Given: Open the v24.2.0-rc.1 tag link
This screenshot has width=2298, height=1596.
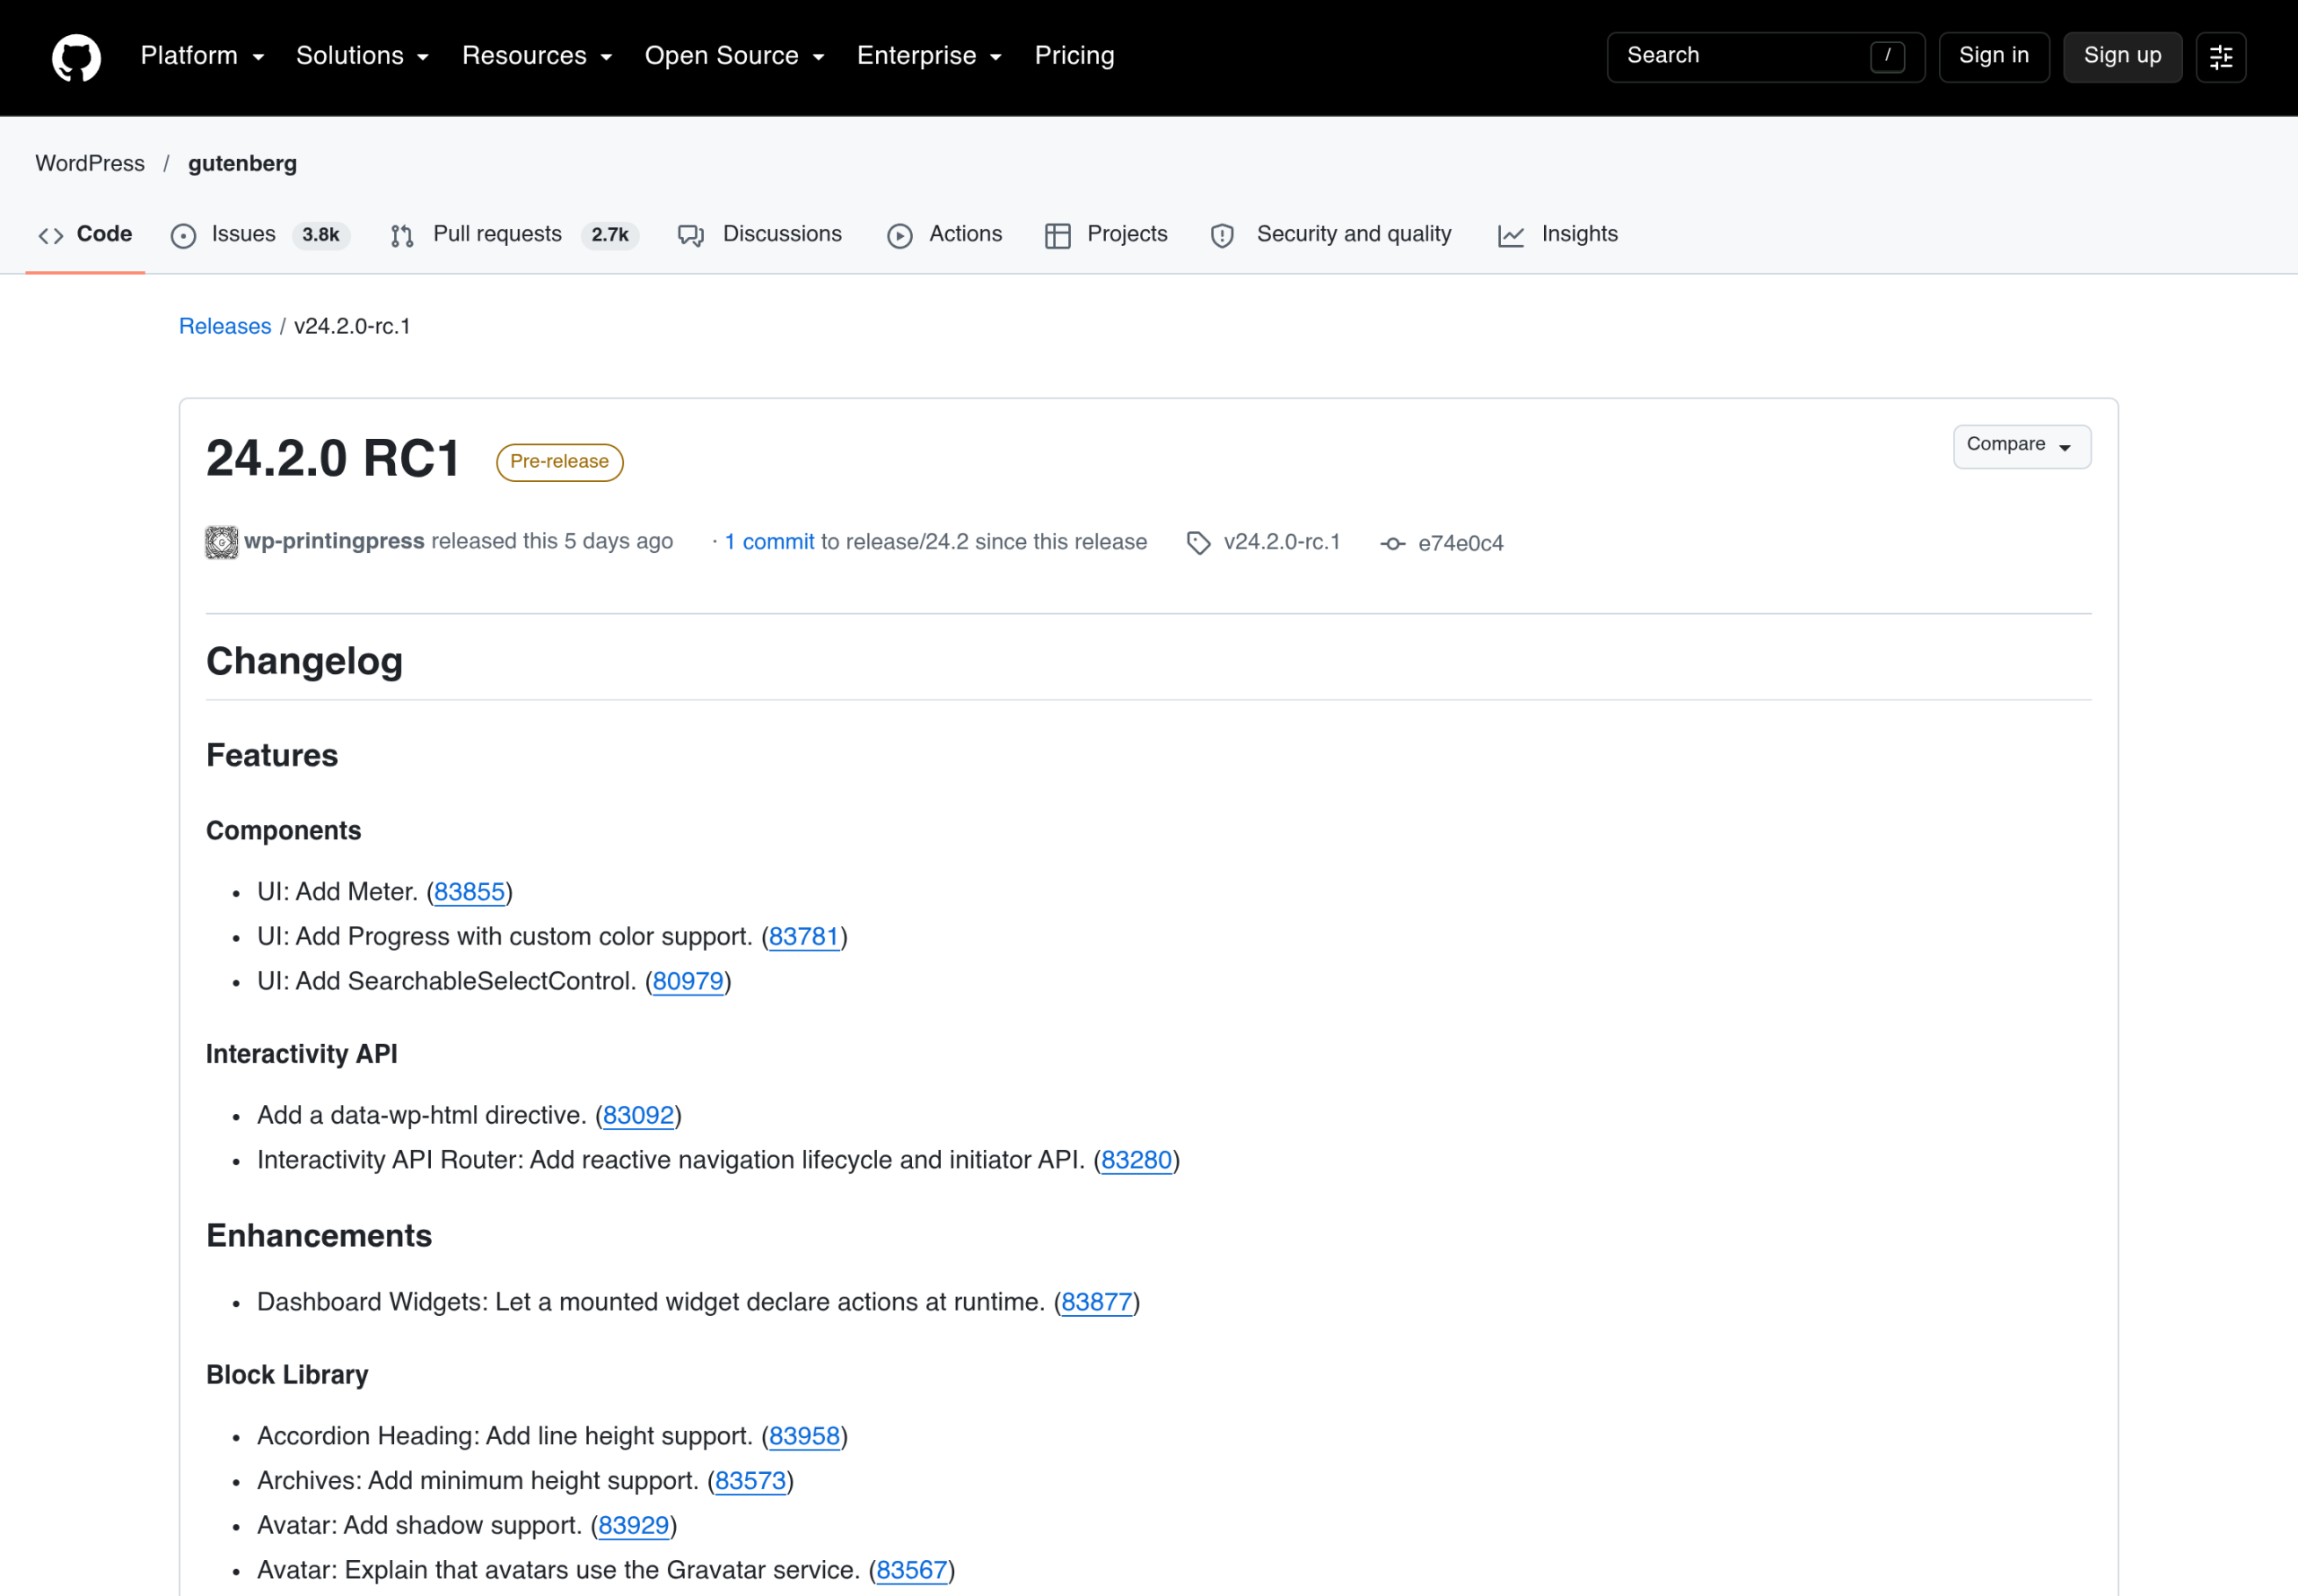Looking at the screenshot, I should pyautogui.click(x=1281, y=542).
